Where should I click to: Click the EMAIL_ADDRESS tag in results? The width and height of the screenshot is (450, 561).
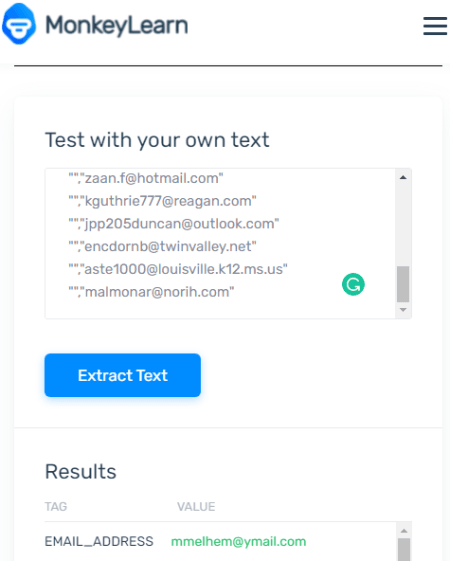click(99, 541)
